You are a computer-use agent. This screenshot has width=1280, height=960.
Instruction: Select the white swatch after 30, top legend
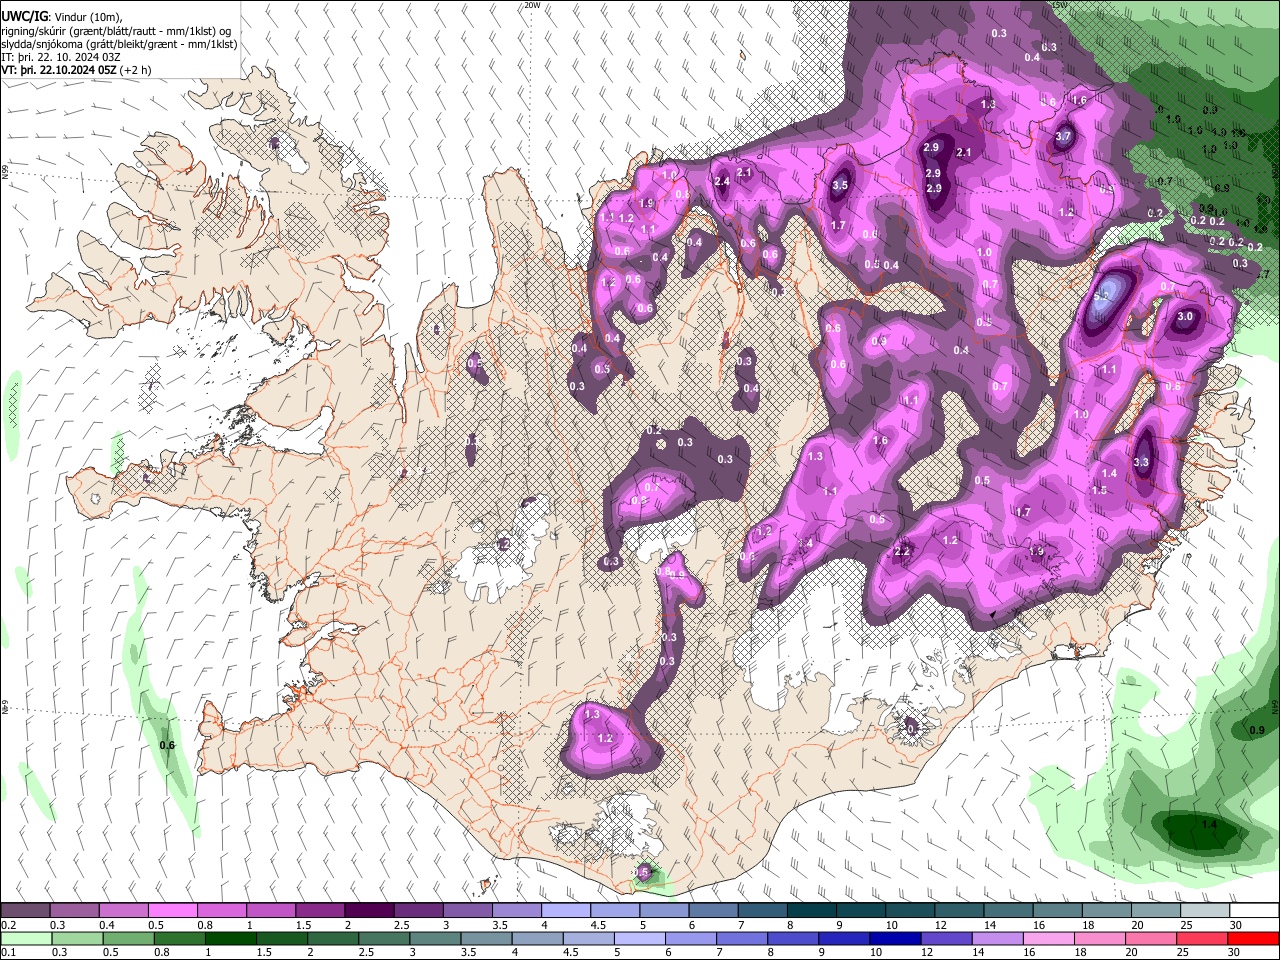1254,911
